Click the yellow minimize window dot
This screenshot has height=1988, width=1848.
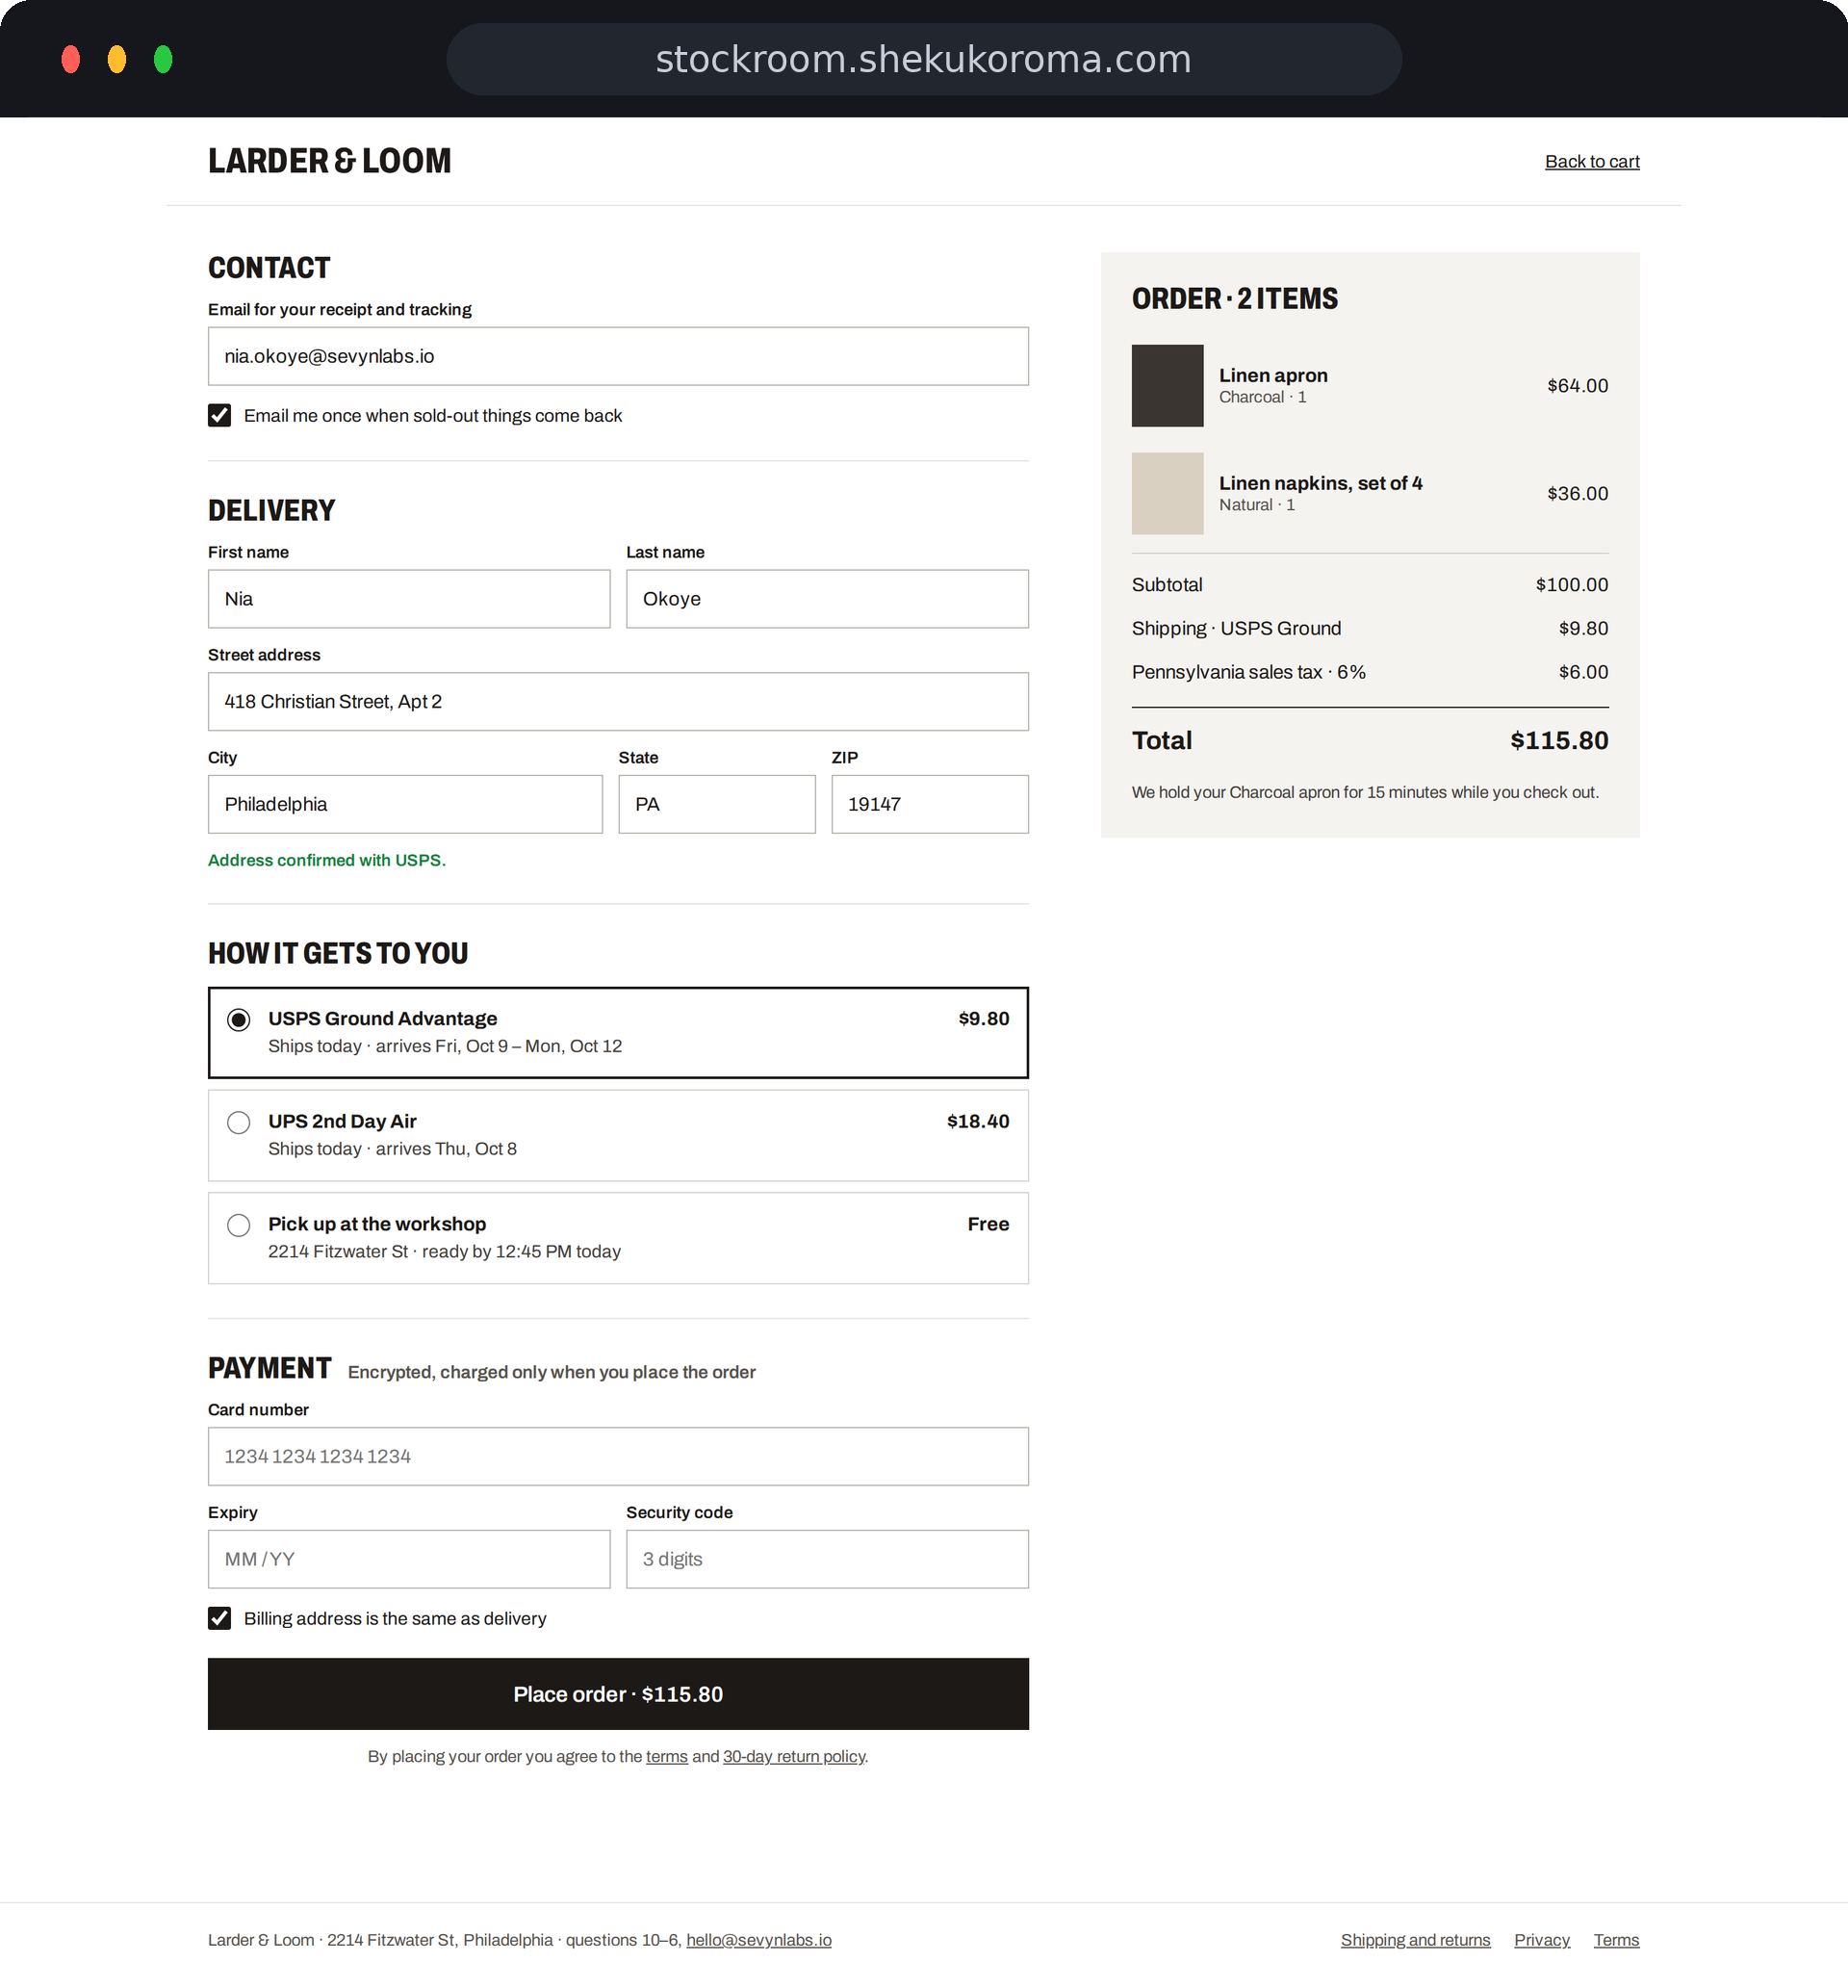coord(117,59)
